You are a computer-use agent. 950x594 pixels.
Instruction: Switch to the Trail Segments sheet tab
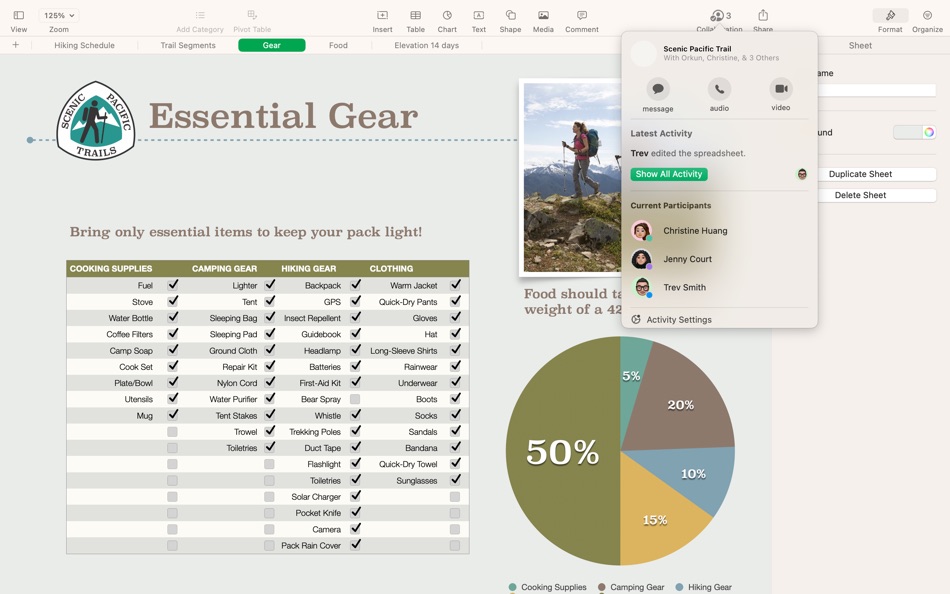point(188,45)
